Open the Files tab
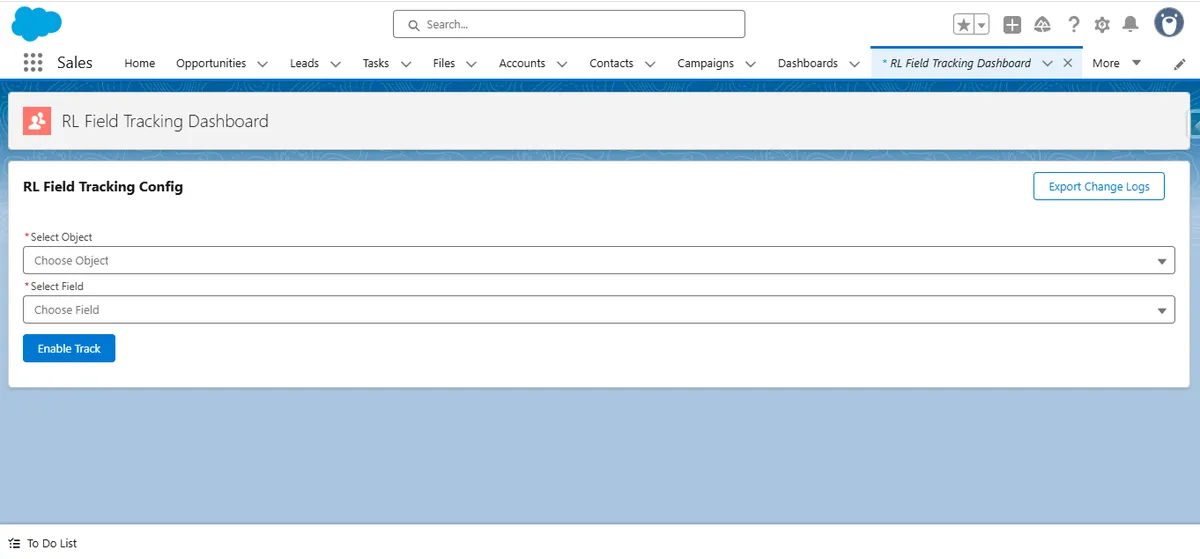The height and width of the screenshot is (559, 1200). click(x=444, y=63)
